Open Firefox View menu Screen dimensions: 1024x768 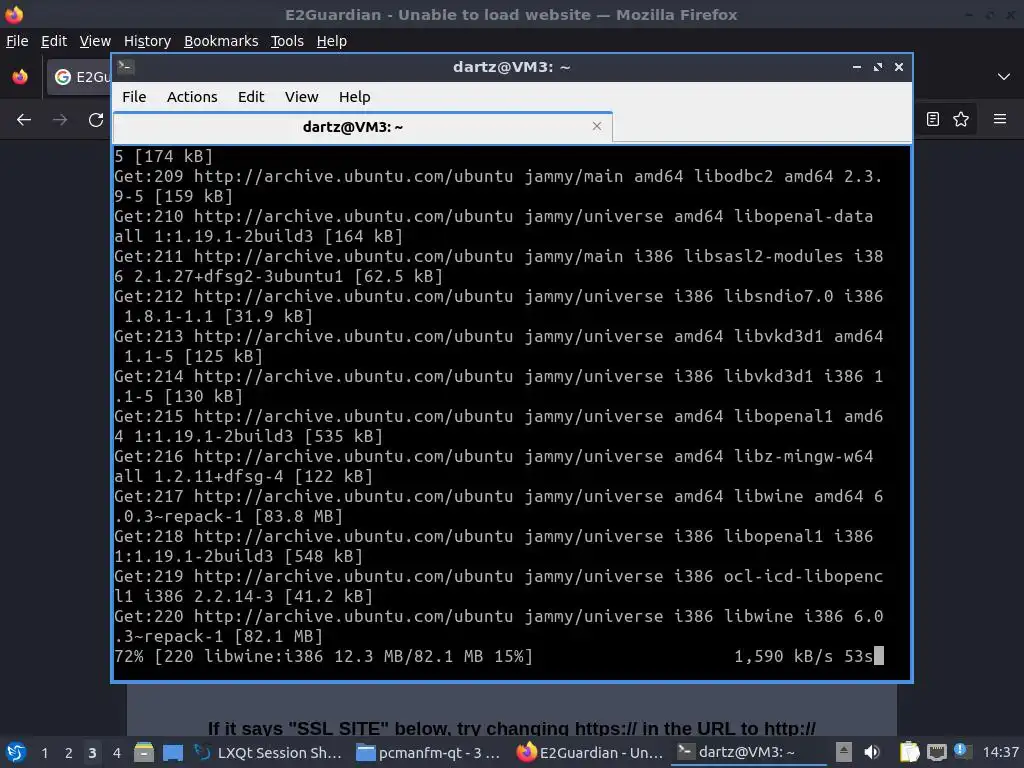click(95, 41)
